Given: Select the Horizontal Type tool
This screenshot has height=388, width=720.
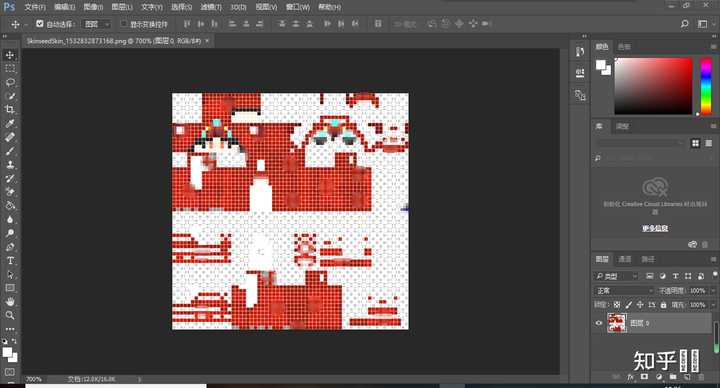Looking at the screenshot, I should point(10,261).
